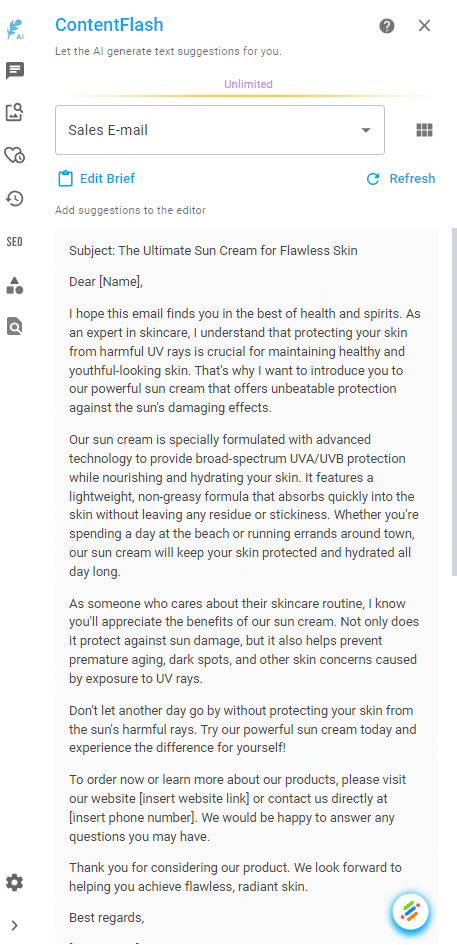The width and height of the screenshot is (457, 945).
Task: Expand the Sales E-mail dropdown
Action: click(x=220, y=130)
